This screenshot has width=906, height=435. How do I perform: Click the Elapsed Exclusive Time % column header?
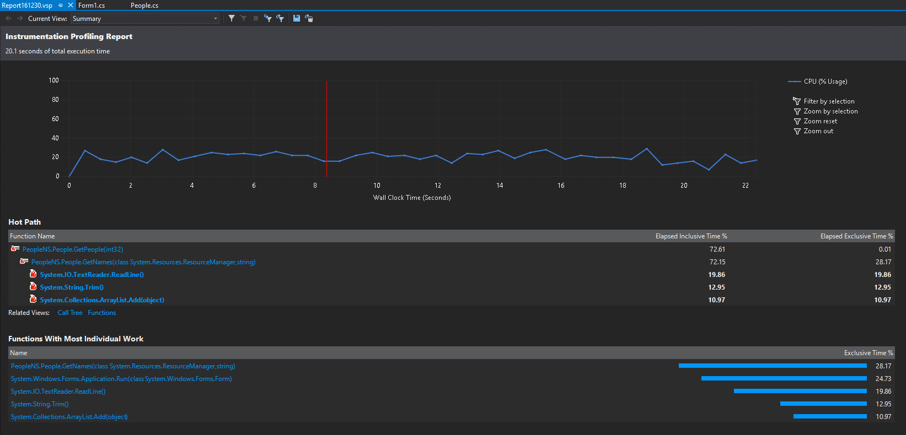[857, 236]
